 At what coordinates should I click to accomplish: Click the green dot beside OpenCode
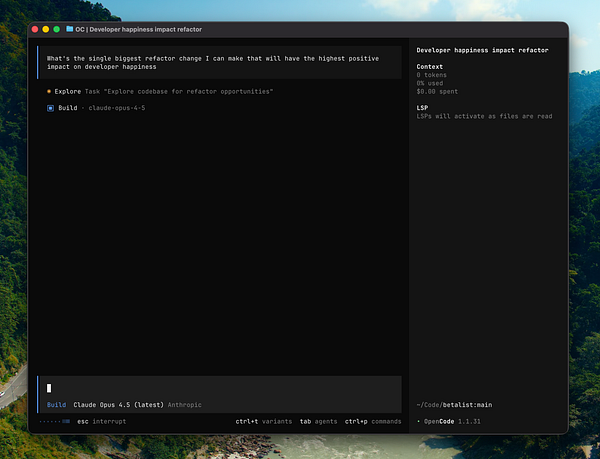pos(419,422)
